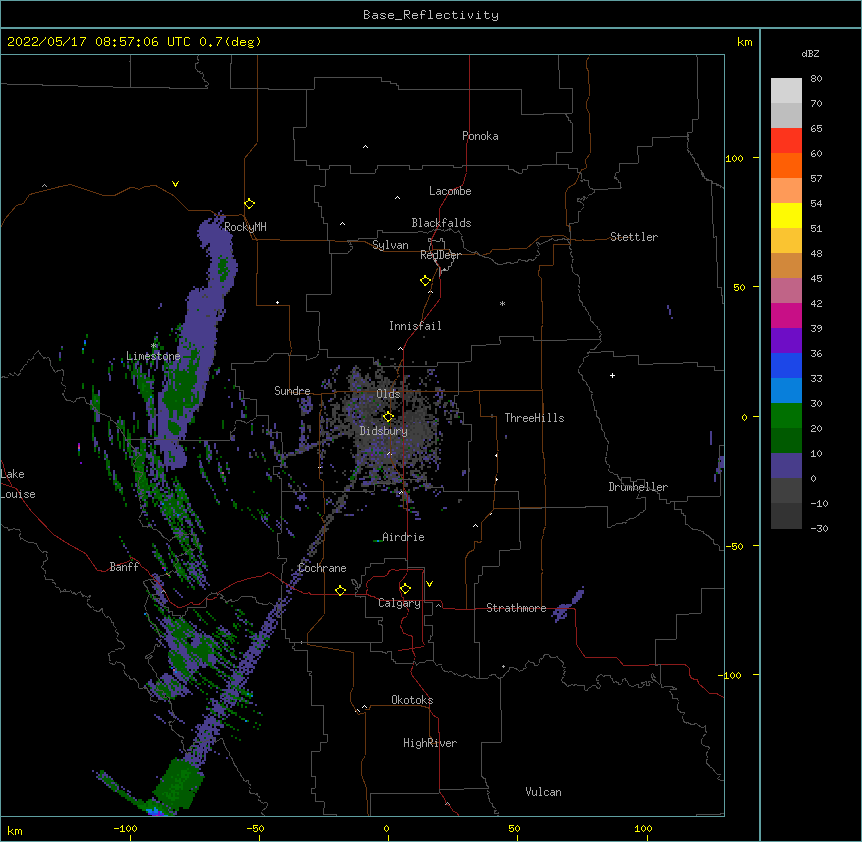
Task: Click the Airdrie city label
Action: 404,537
